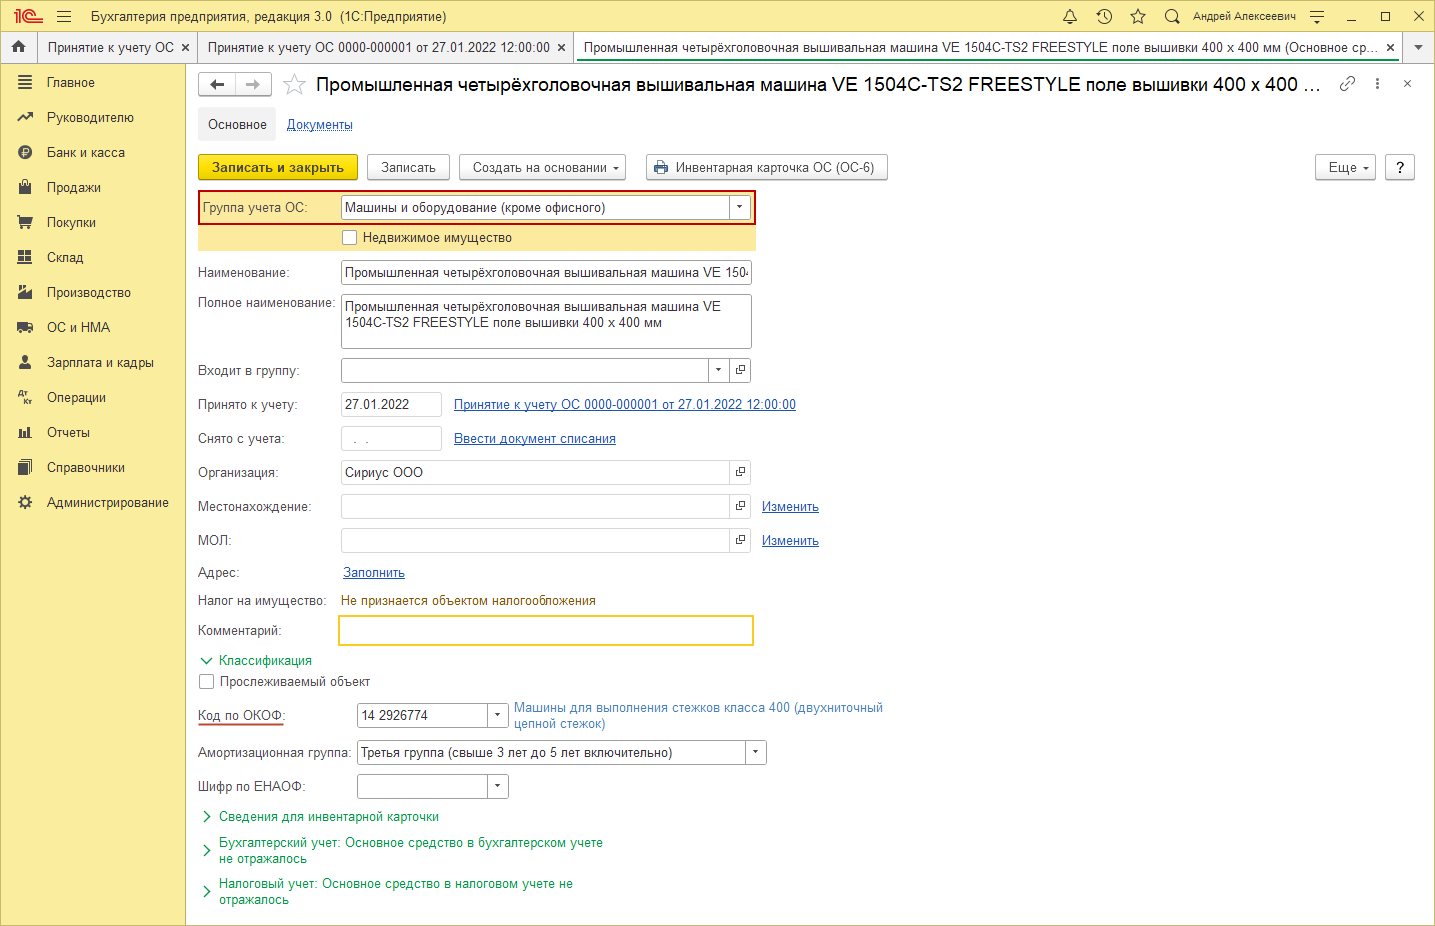Open Группа учета ОС dropdown

tap(739, 207)
